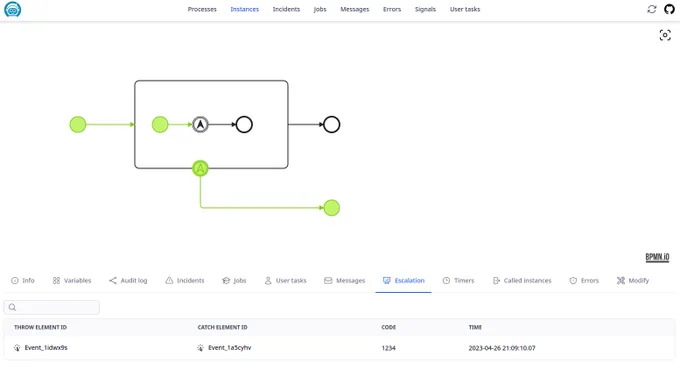The width and height of the screenshot is (680, 370).
Task: Click the refresh icon
Action: (652, 9)
